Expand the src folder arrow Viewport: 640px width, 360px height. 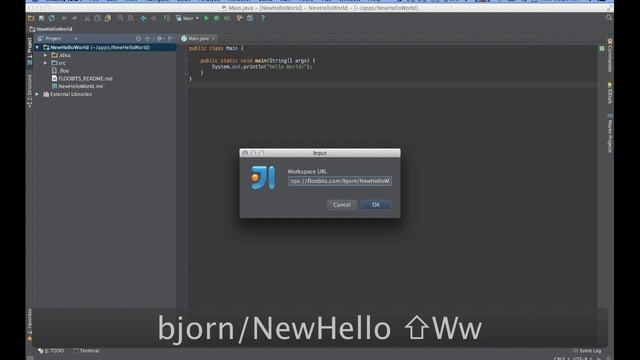click(45, 63)
